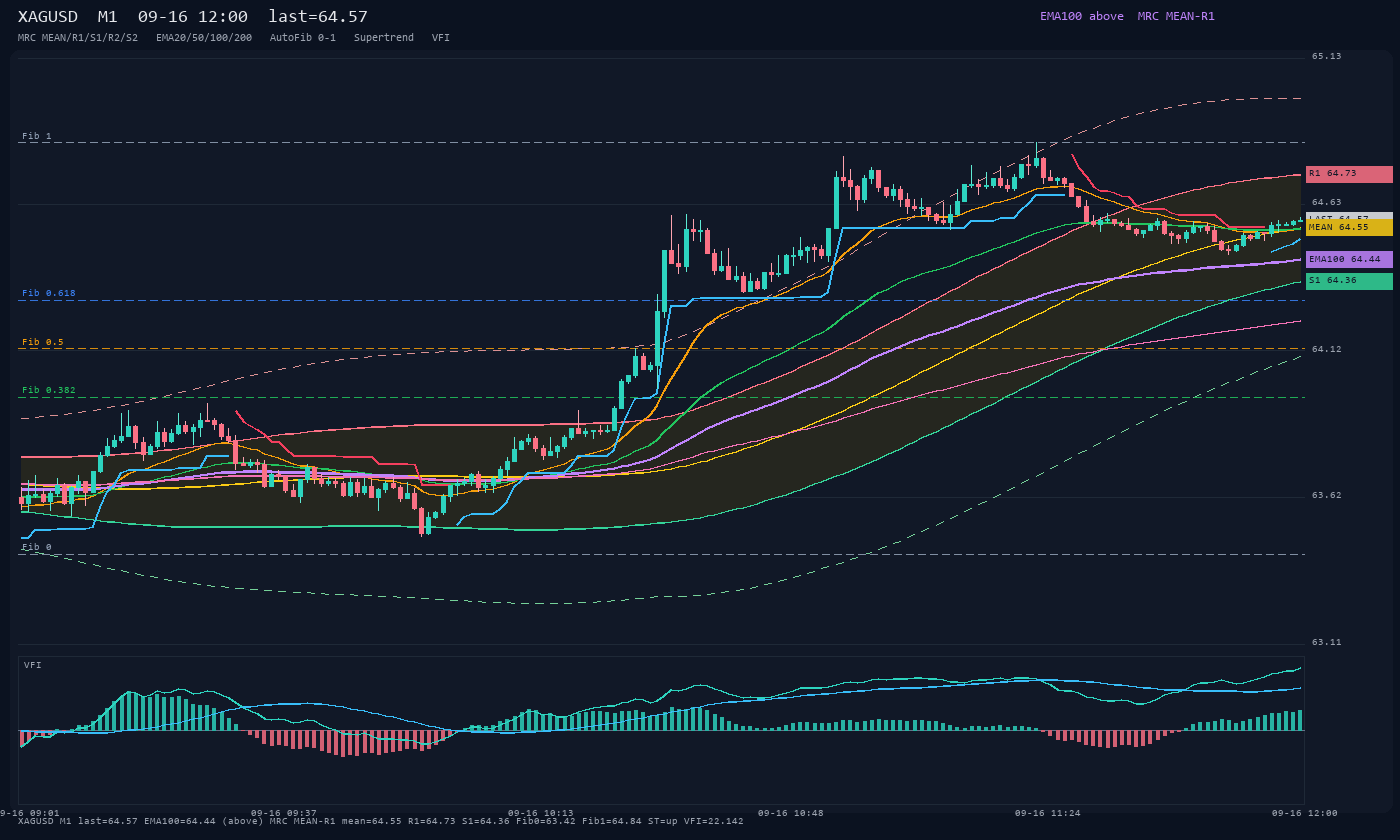The width and height of the screenshot is (1400, 840).
Task: Click the Fib 0 level label
Action: pos(37,547)
